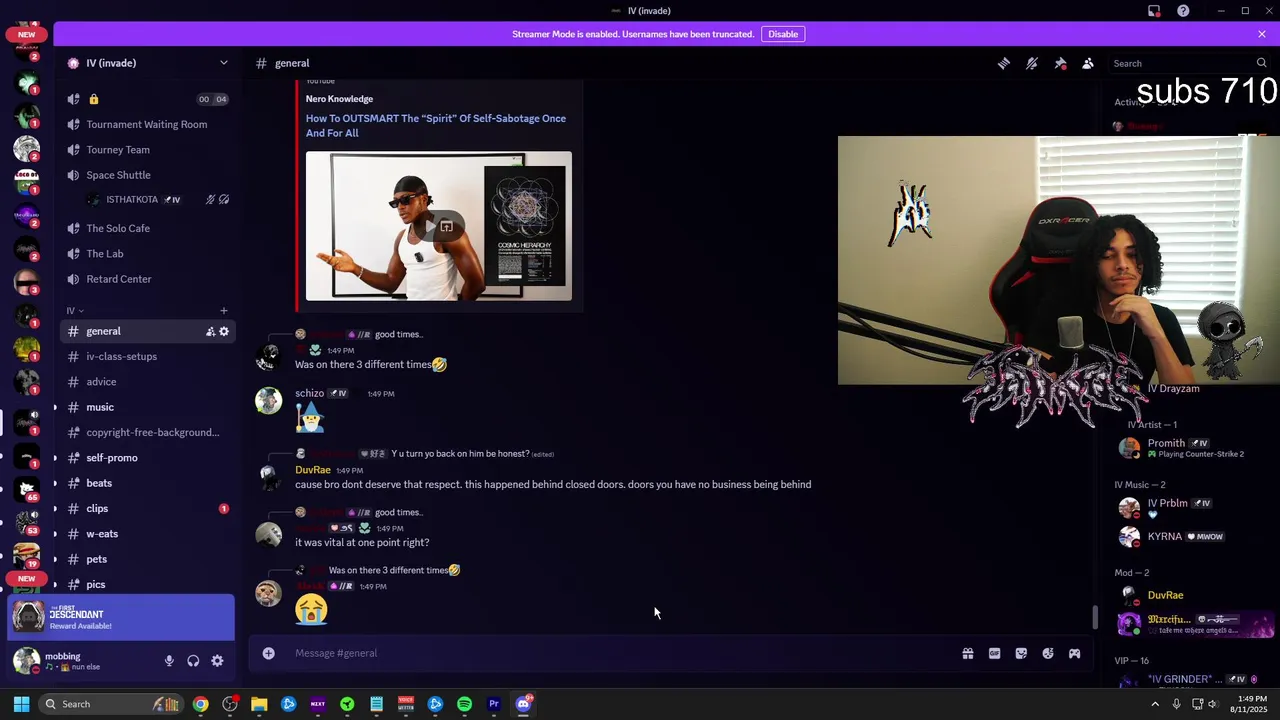Open File Explorer from the taskbar
Image resolution: width=1280 pixels, height=720 pixels.
click(x=259, y=704)
